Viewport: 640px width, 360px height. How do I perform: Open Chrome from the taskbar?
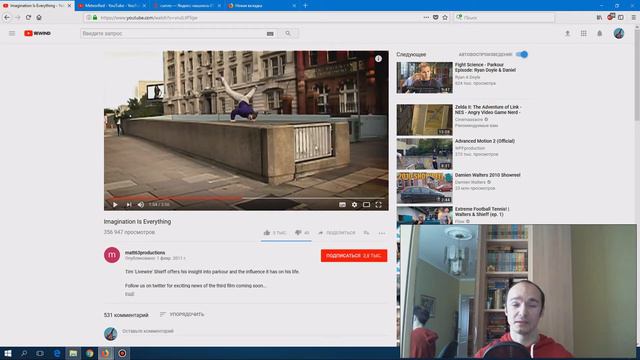click(89, 353)
